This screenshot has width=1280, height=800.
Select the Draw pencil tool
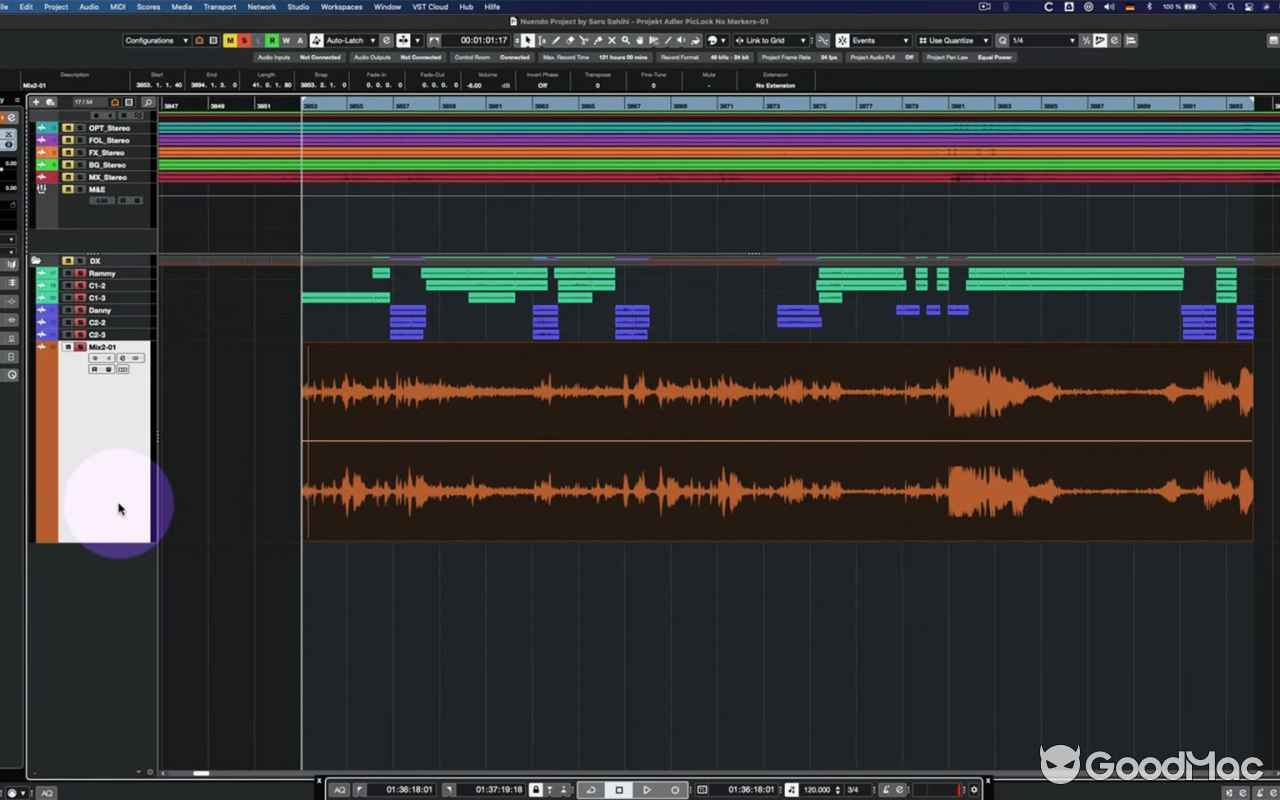pos(556,41)
